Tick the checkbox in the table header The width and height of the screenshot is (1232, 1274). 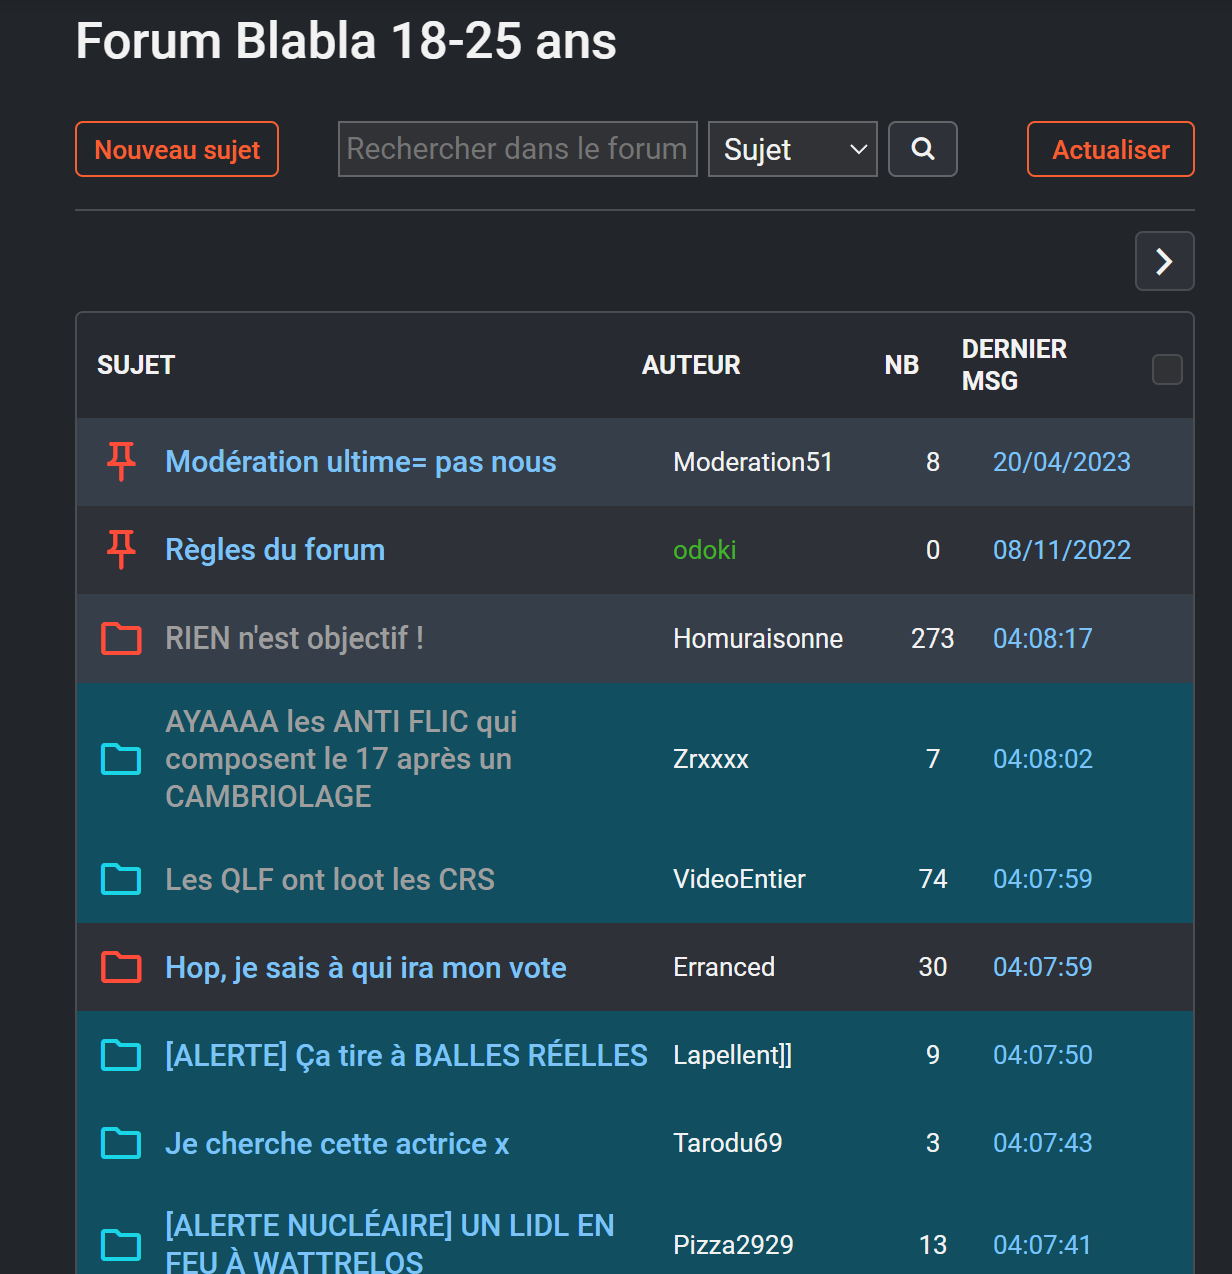[1167, 369]
